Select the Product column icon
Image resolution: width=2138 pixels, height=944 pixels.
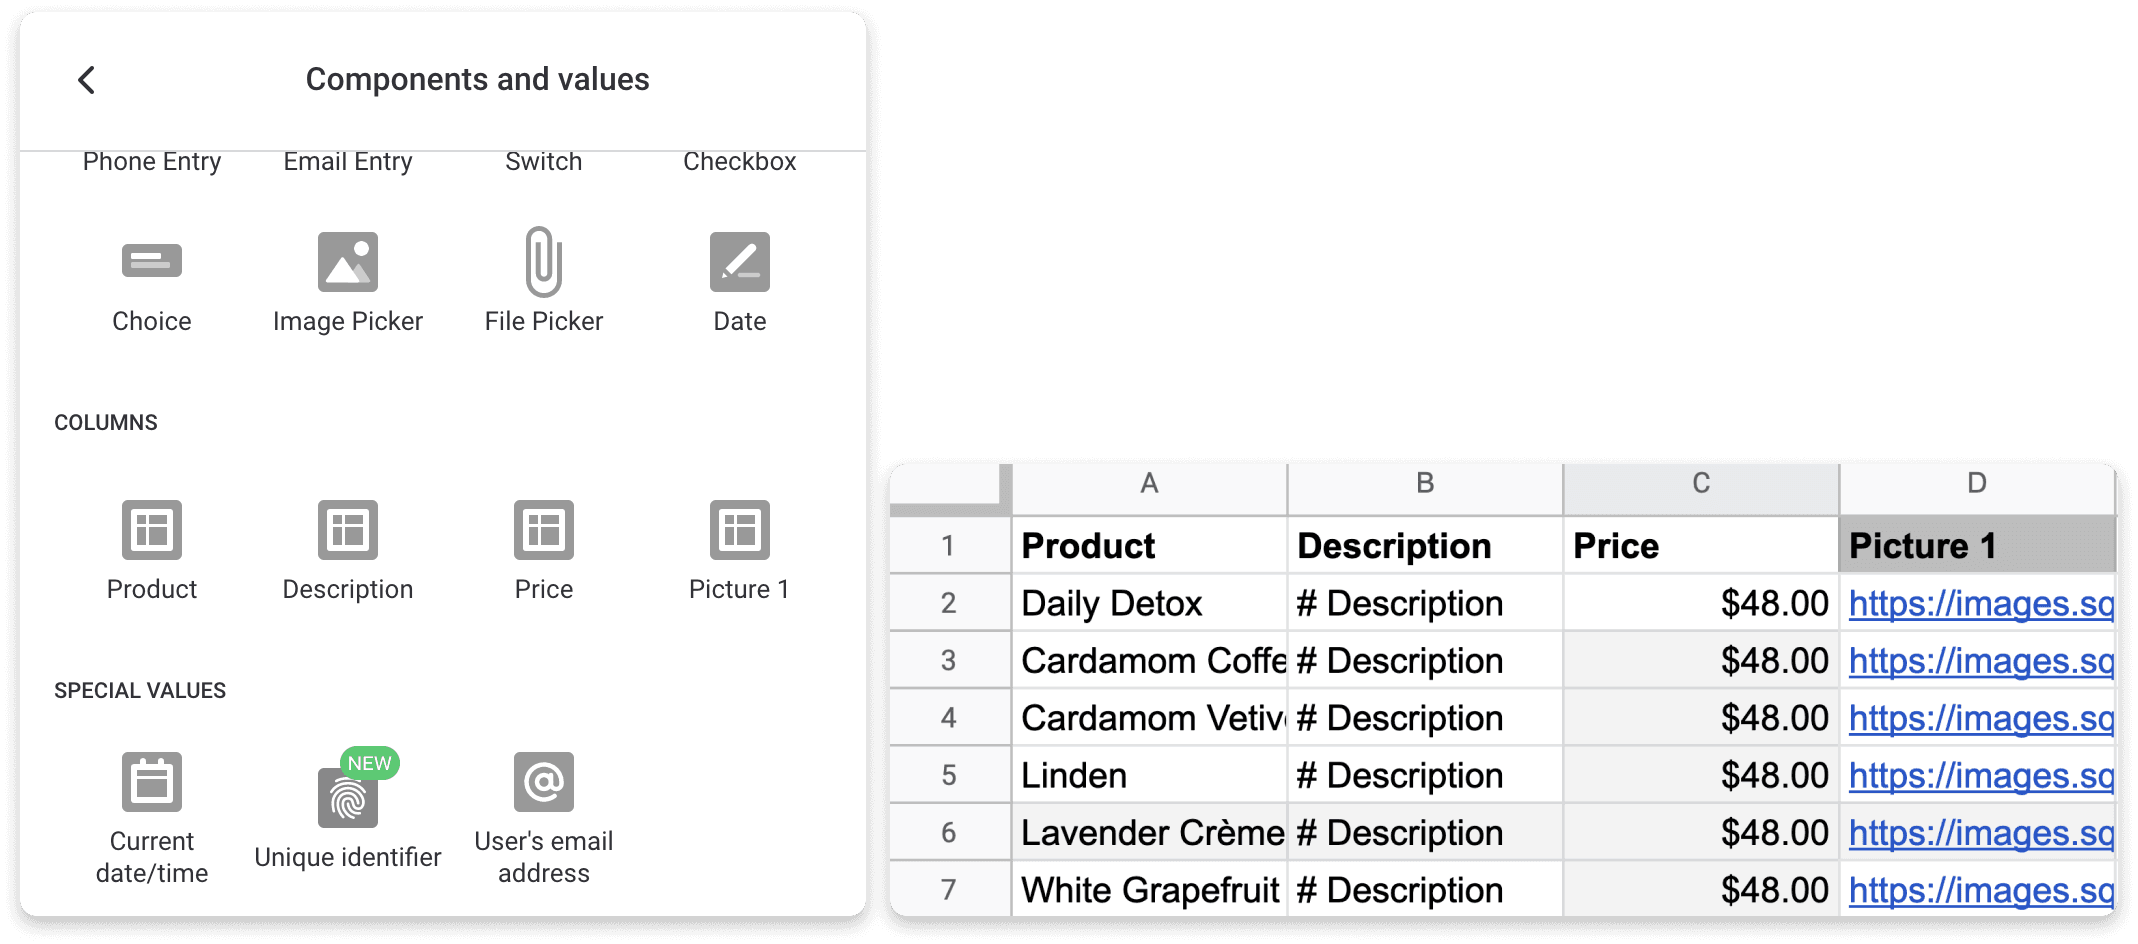tap(152, 530)
